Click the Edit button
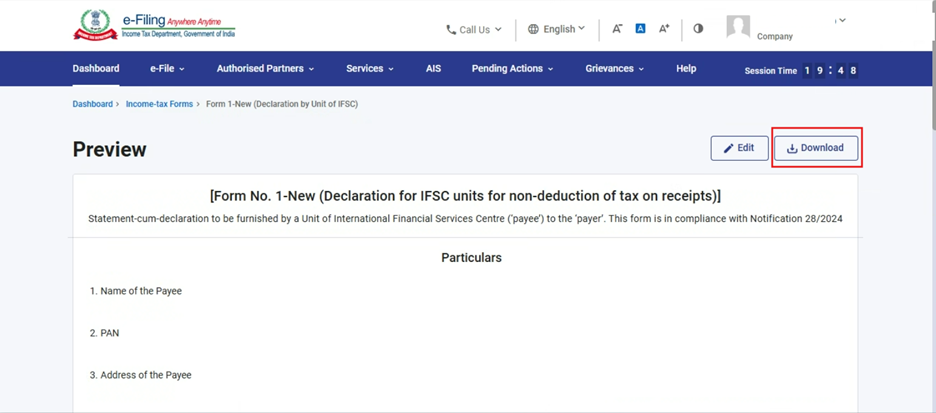The image size is (936, 413). 739,148
